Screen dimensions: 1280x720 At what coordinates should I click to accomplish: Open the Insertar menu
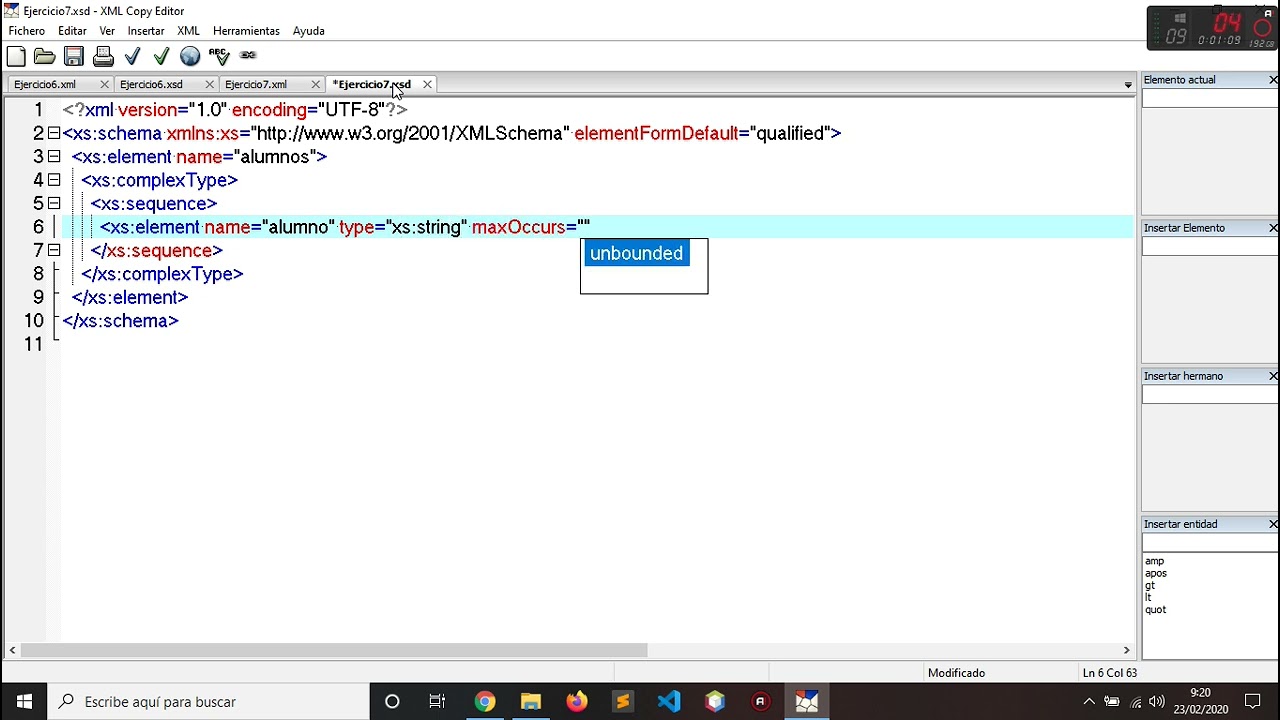[146, 31]
